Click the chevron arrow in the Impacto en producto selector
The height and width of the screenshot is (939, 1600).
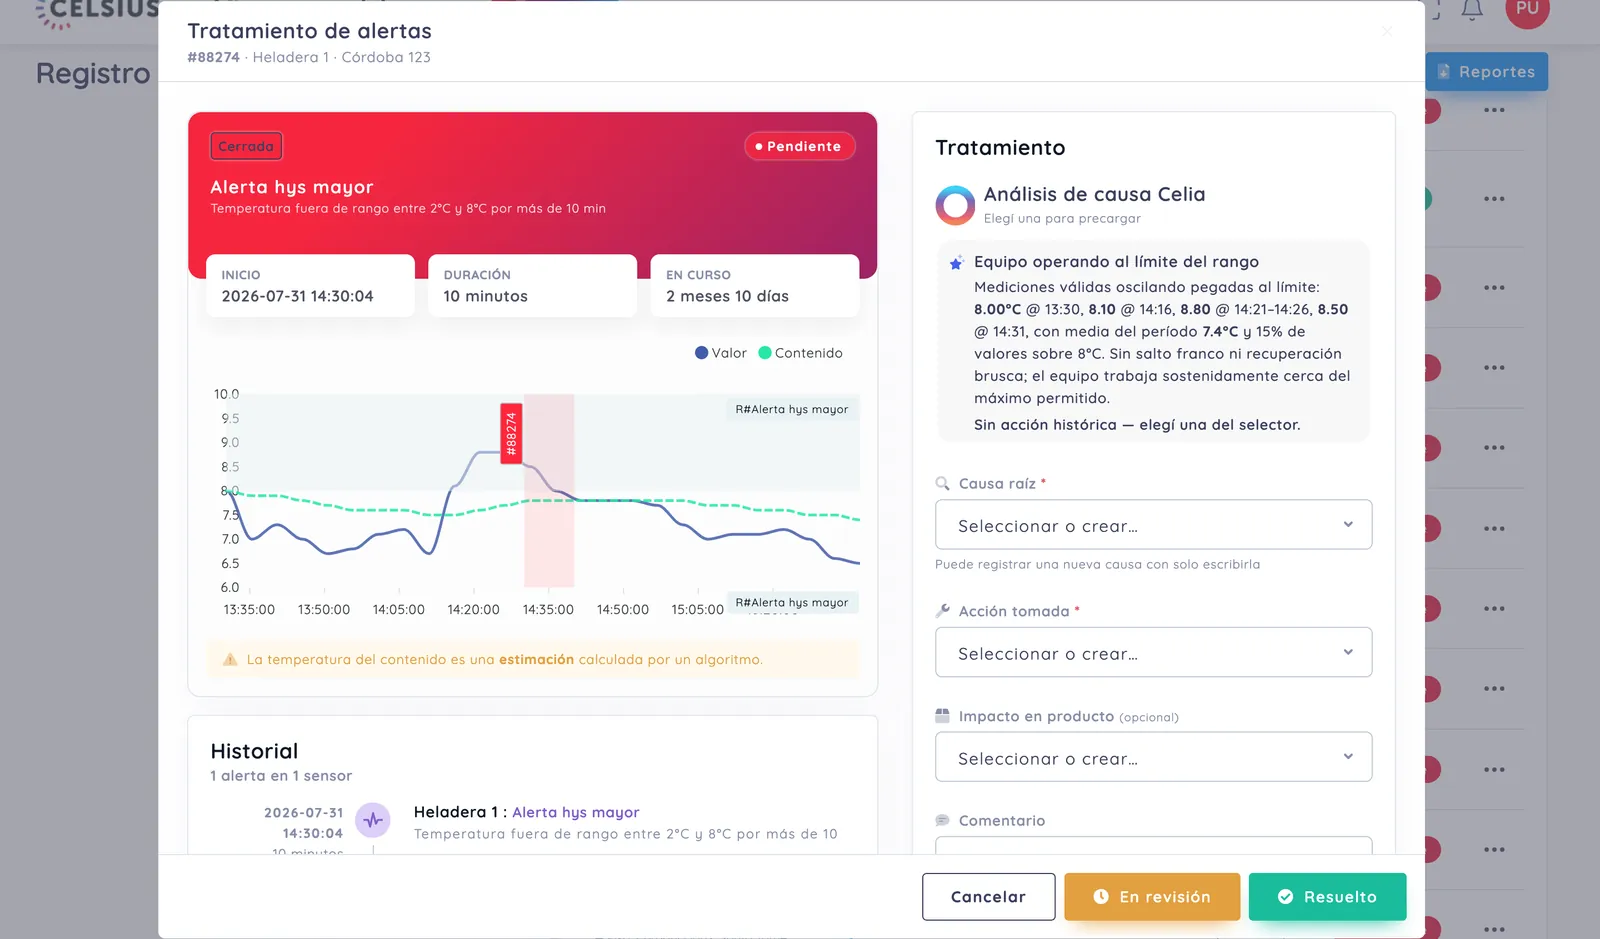[x=1348, y=757]
